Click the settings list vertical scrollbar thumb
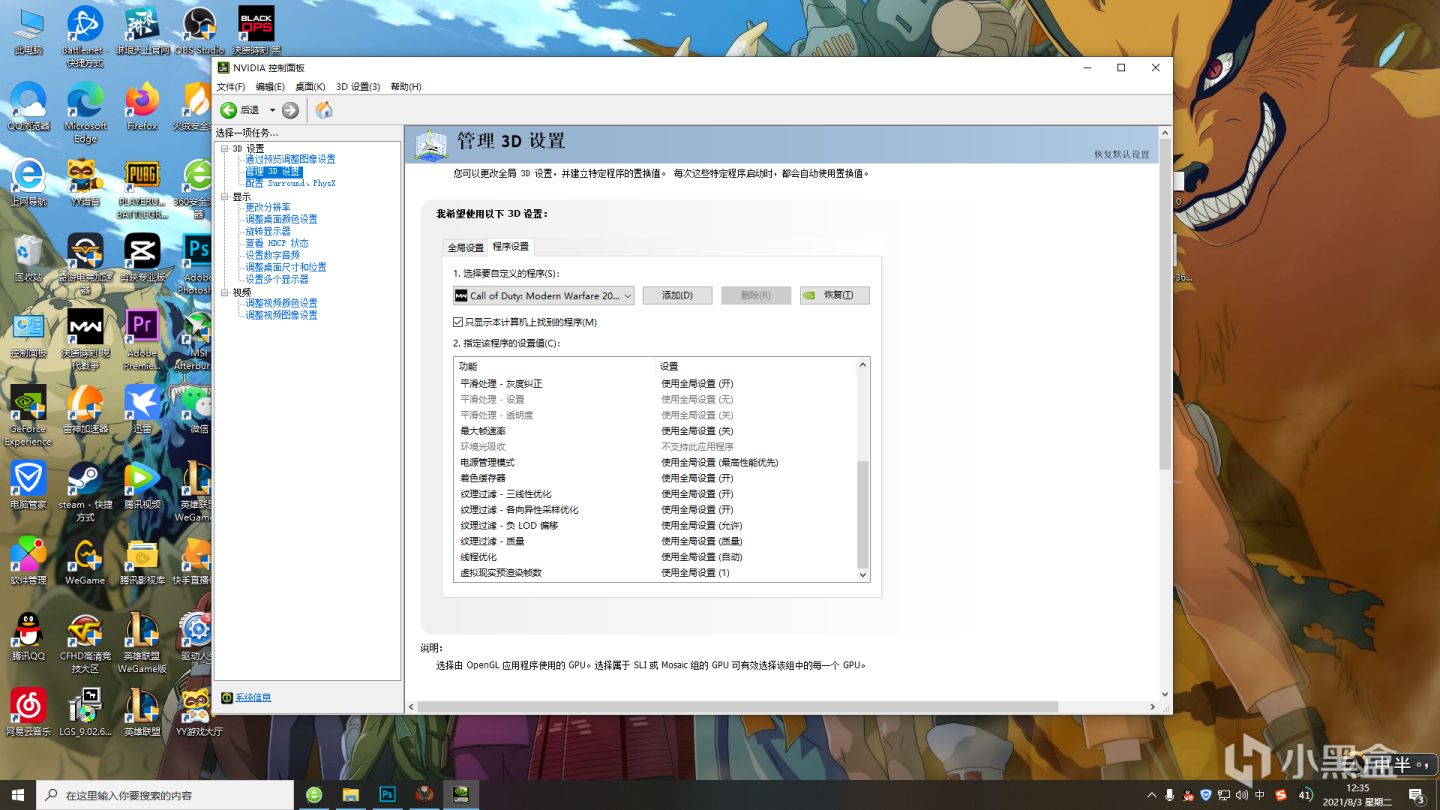The image size is (1440, 810). pyautogui.click(x=863, y=514)
